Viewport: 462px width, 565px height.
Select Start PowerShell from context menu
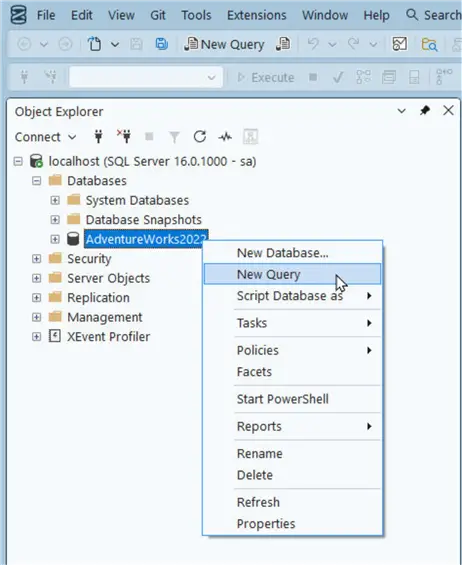(x=292, y=399)
